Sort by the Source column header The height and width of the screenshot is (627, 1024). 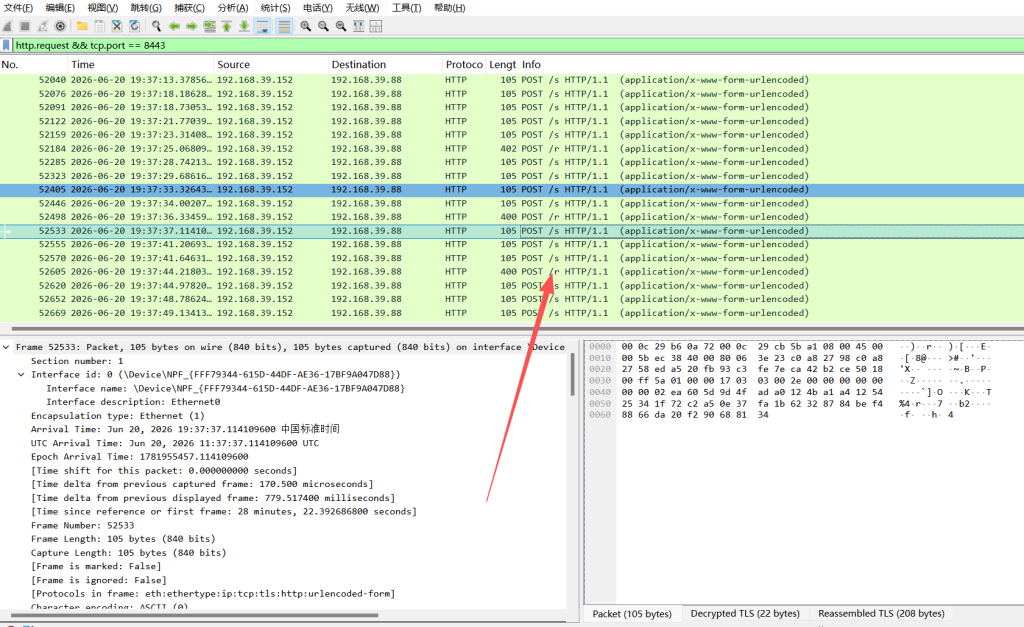271,65
